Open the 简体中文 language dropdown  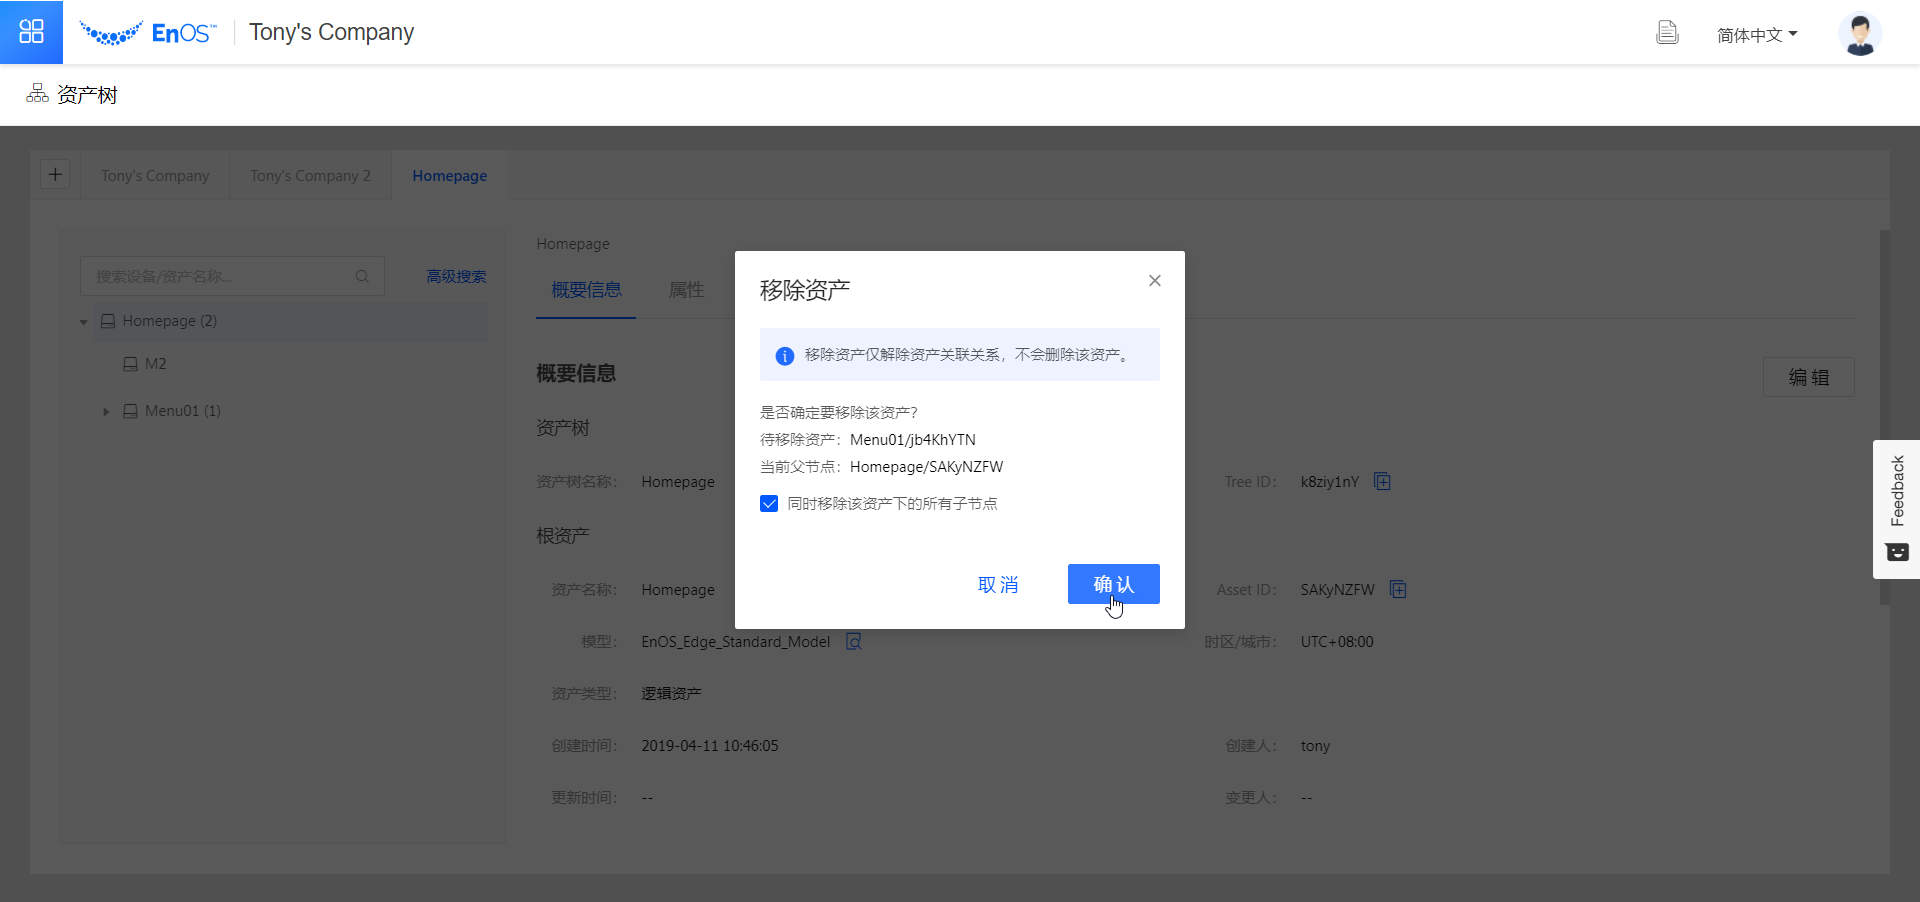pyautogui.click(x=1757, y=35)
